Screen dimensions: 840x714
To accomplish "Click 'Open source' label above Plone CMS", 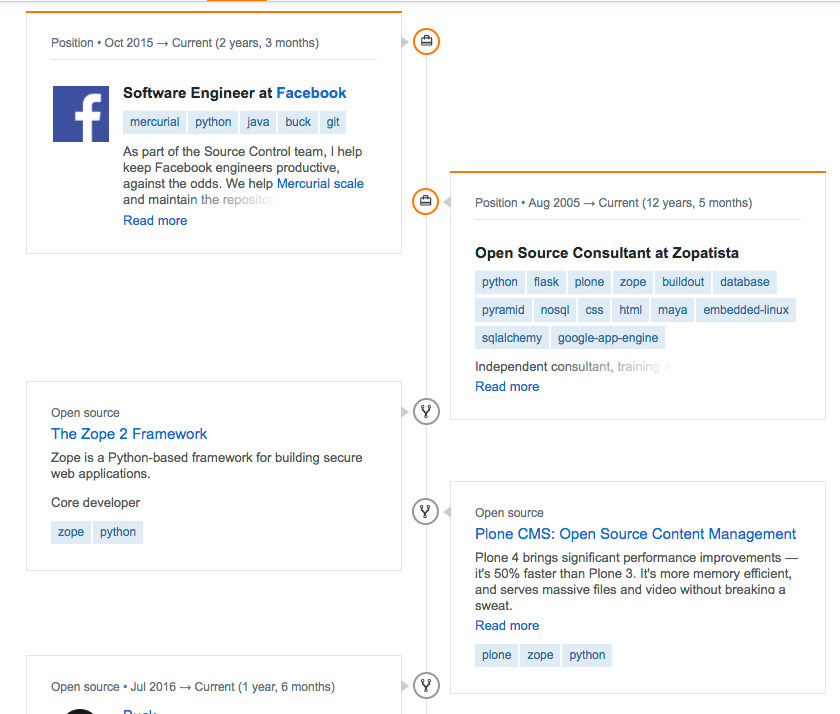I will pos(509,513).
